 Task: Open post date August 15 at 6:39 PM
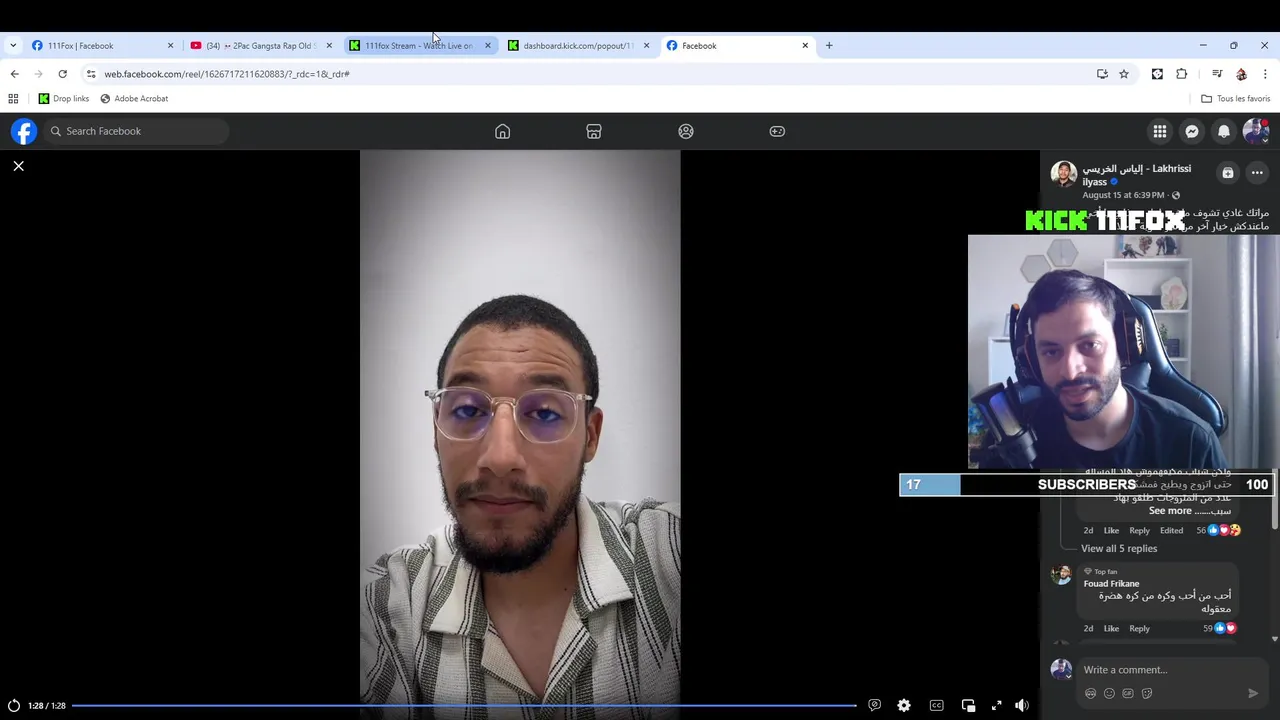[x=1123, y=195]
